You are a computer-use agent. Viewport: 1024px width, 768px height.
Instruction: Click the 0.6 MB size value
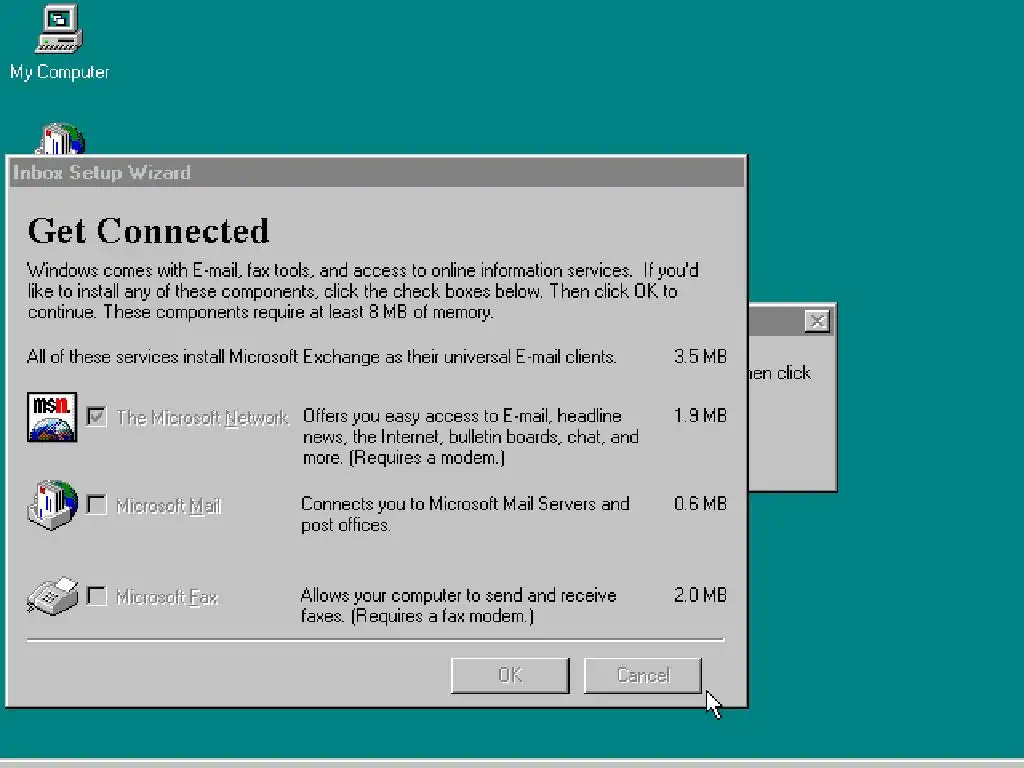[700, 504]
